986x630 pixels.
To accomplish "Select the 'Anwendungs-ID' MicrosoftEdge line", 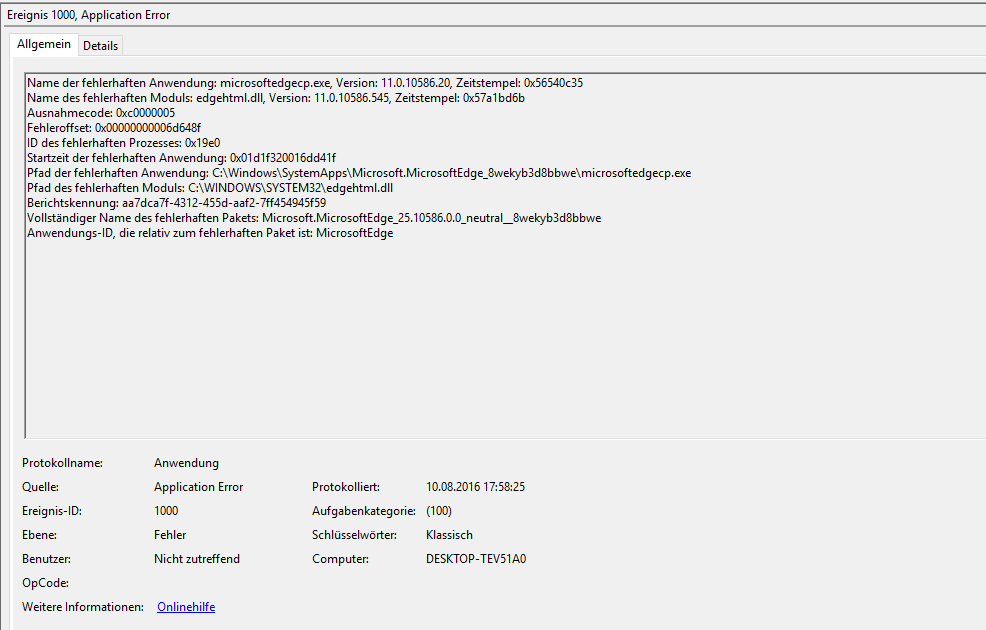I will [210, 233].
